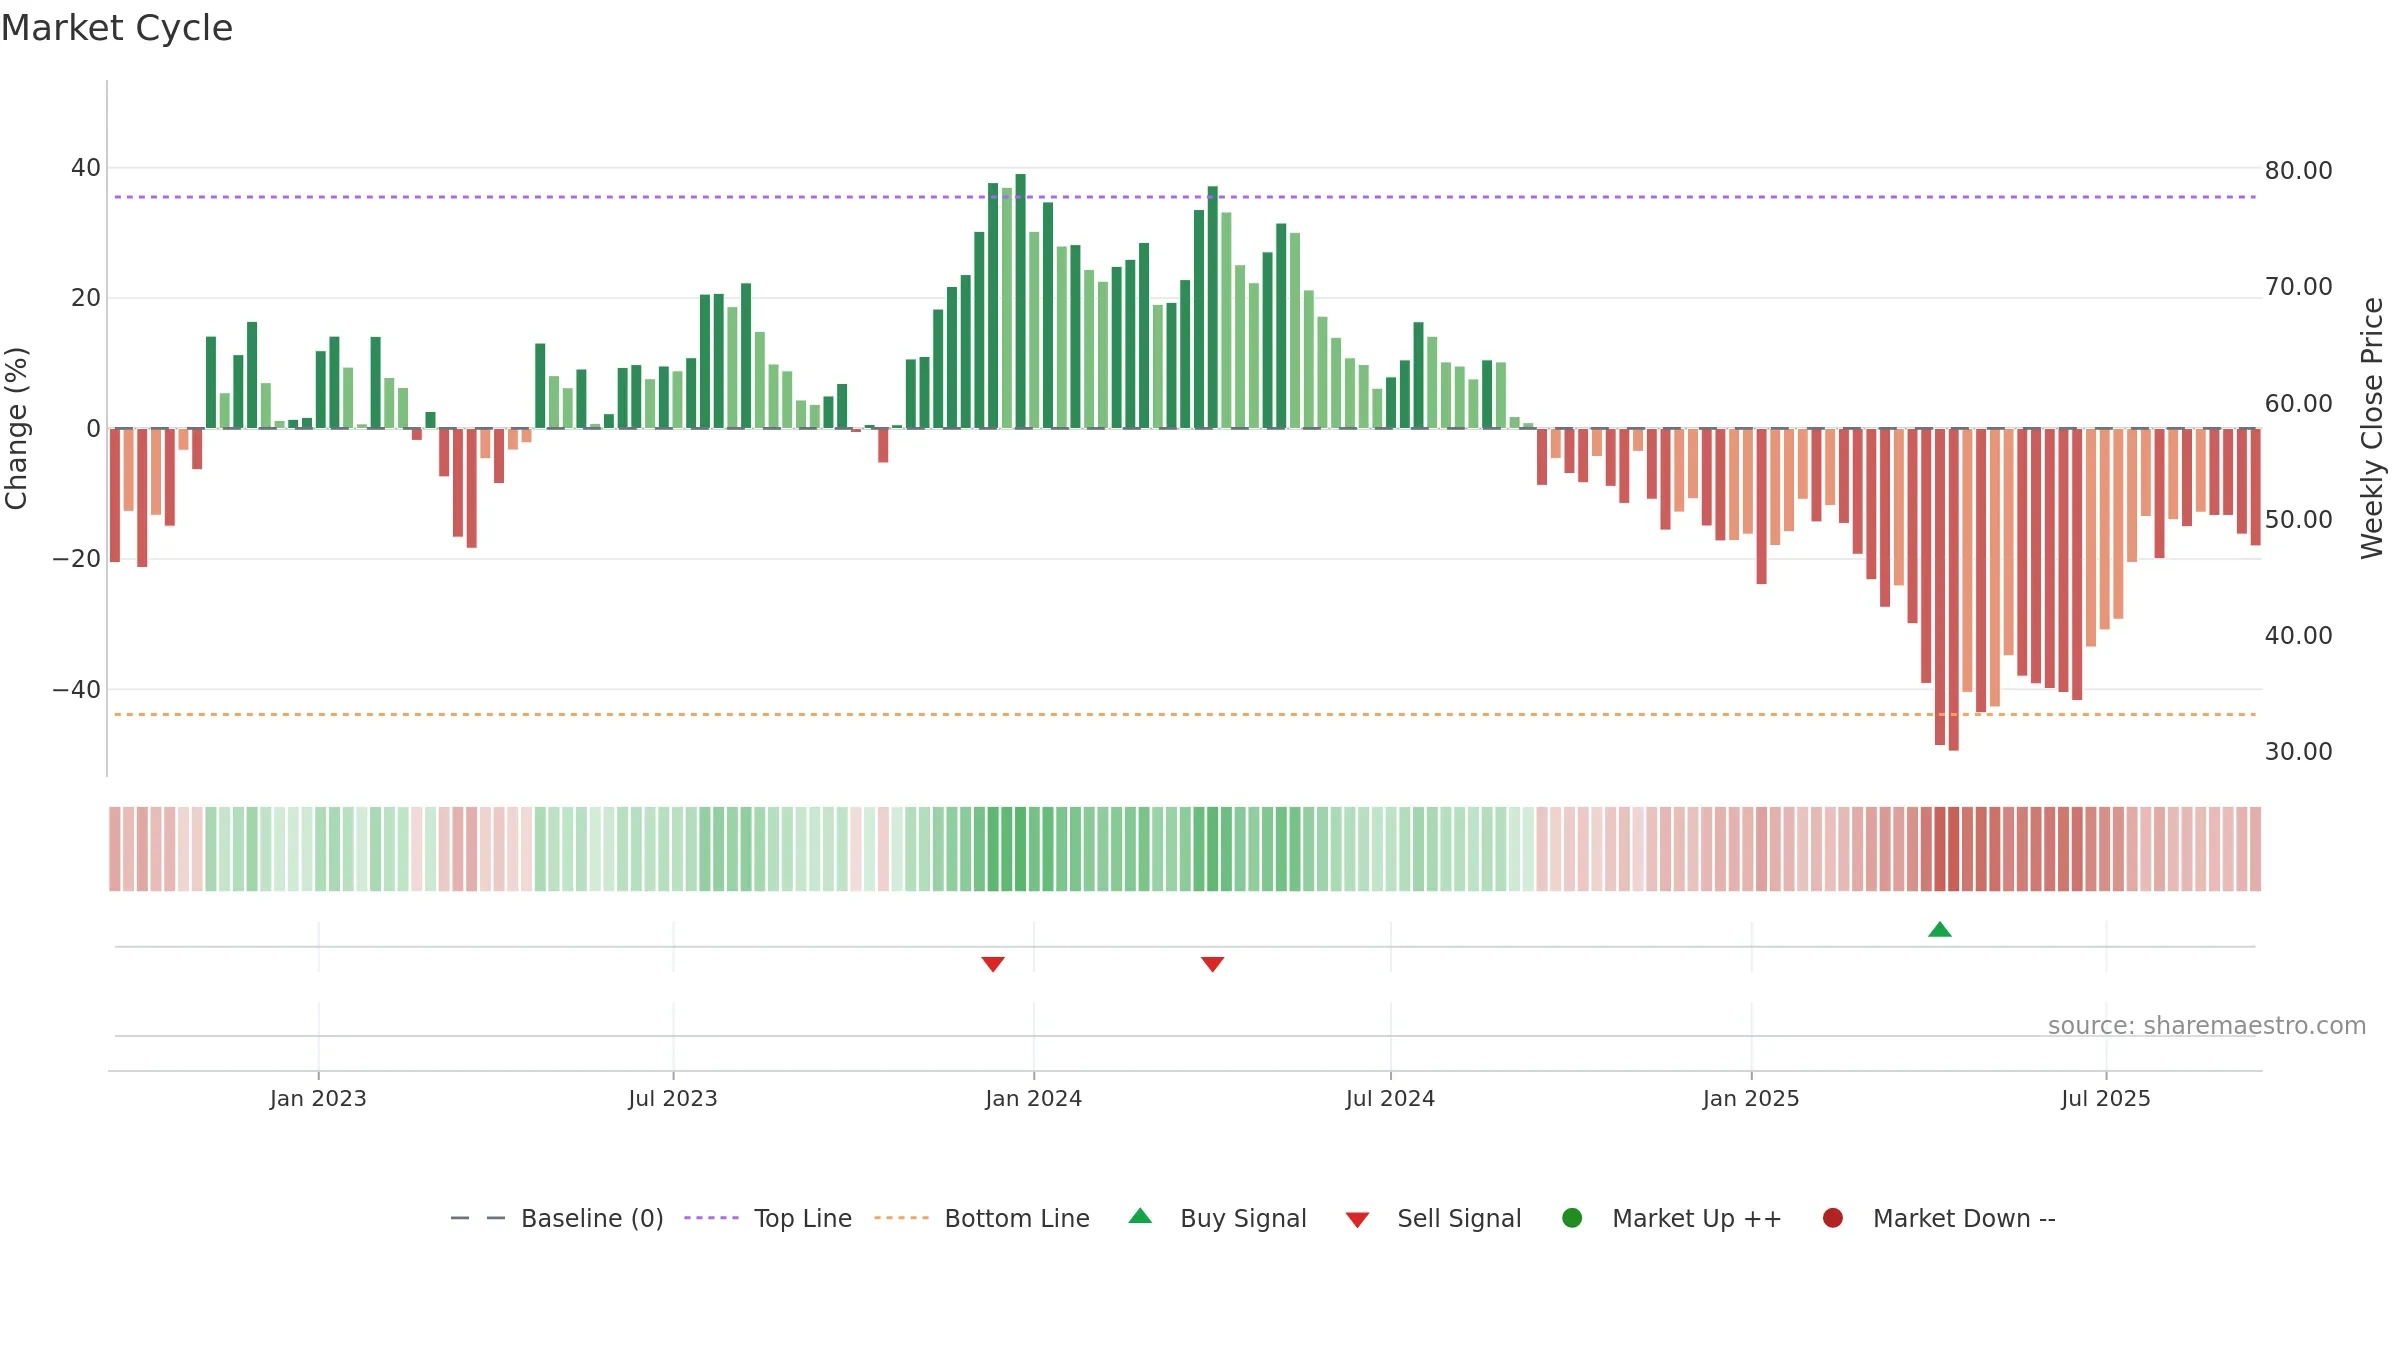Click the Jan 2023 axis label
The height and width of the screenshot is (1350, 2400).
click(x=318, y=1098)
